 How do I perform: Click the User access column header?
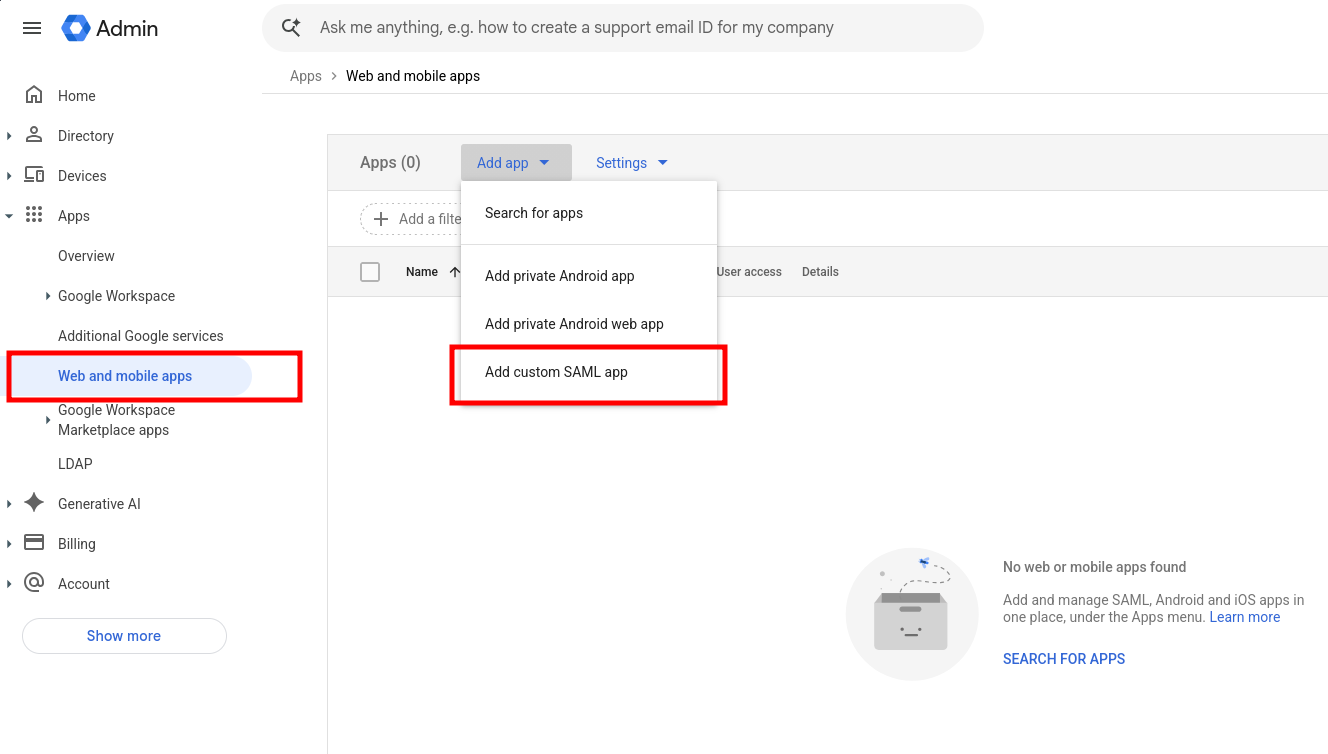(749, 272)
